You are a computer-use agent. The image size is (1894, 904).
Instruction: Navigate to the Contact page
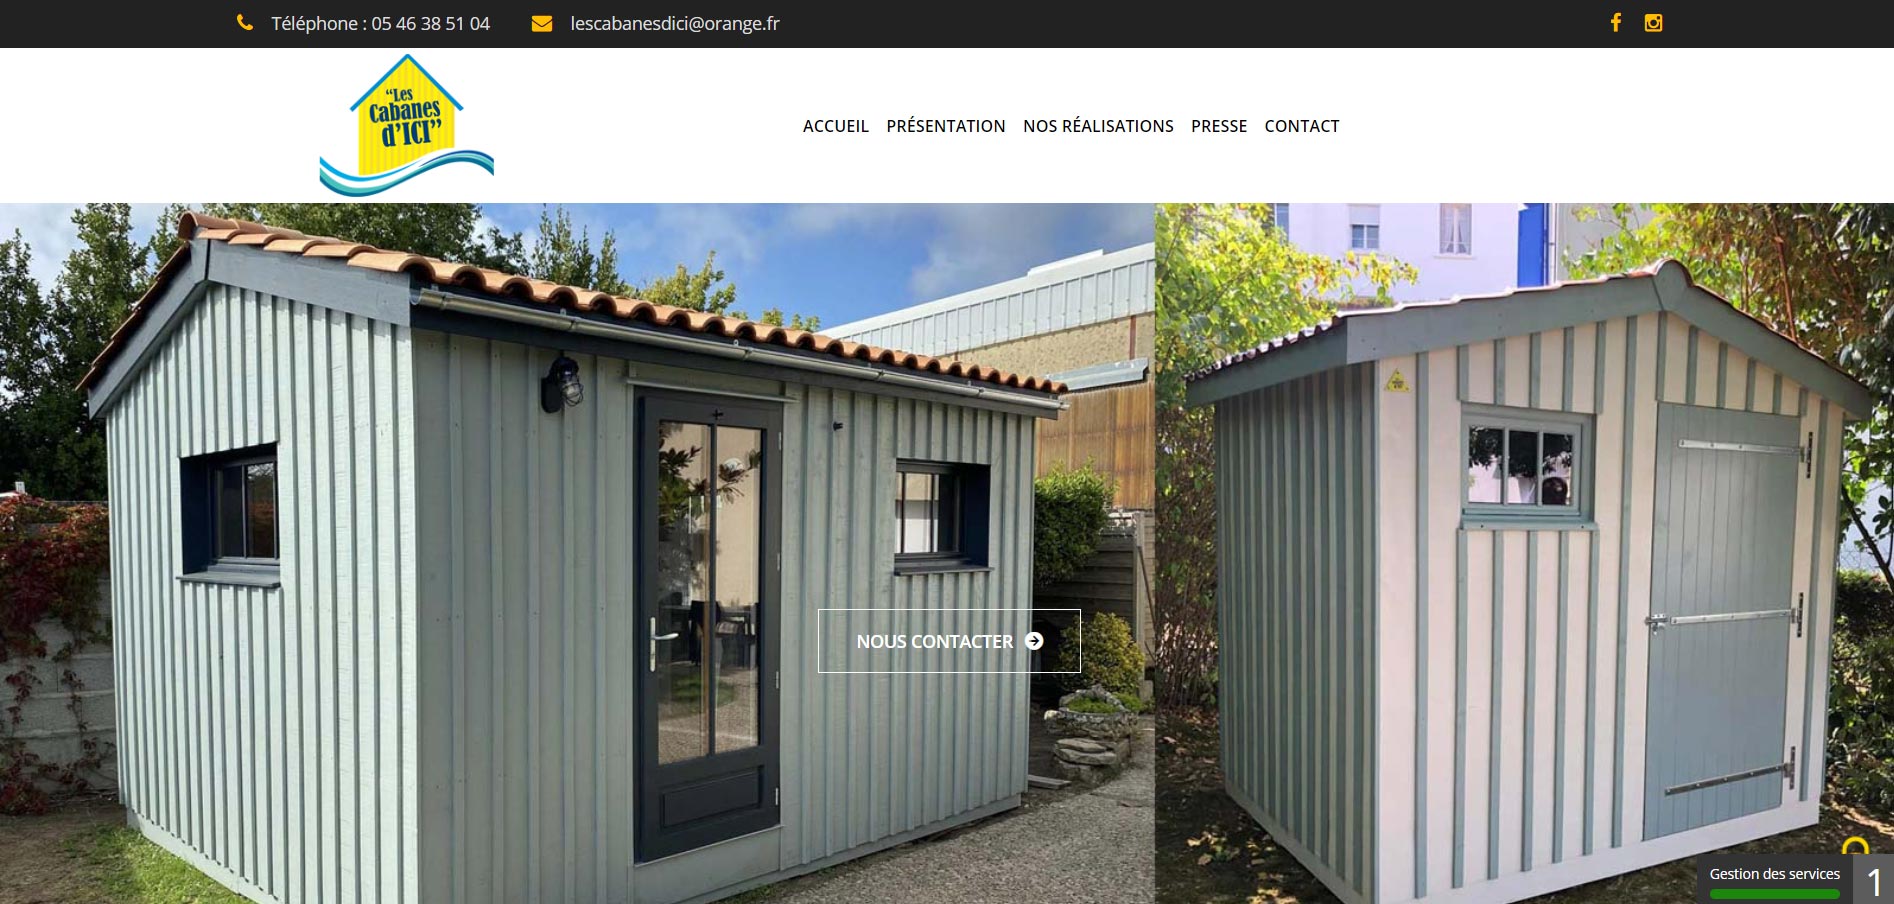coord(1302,126)
